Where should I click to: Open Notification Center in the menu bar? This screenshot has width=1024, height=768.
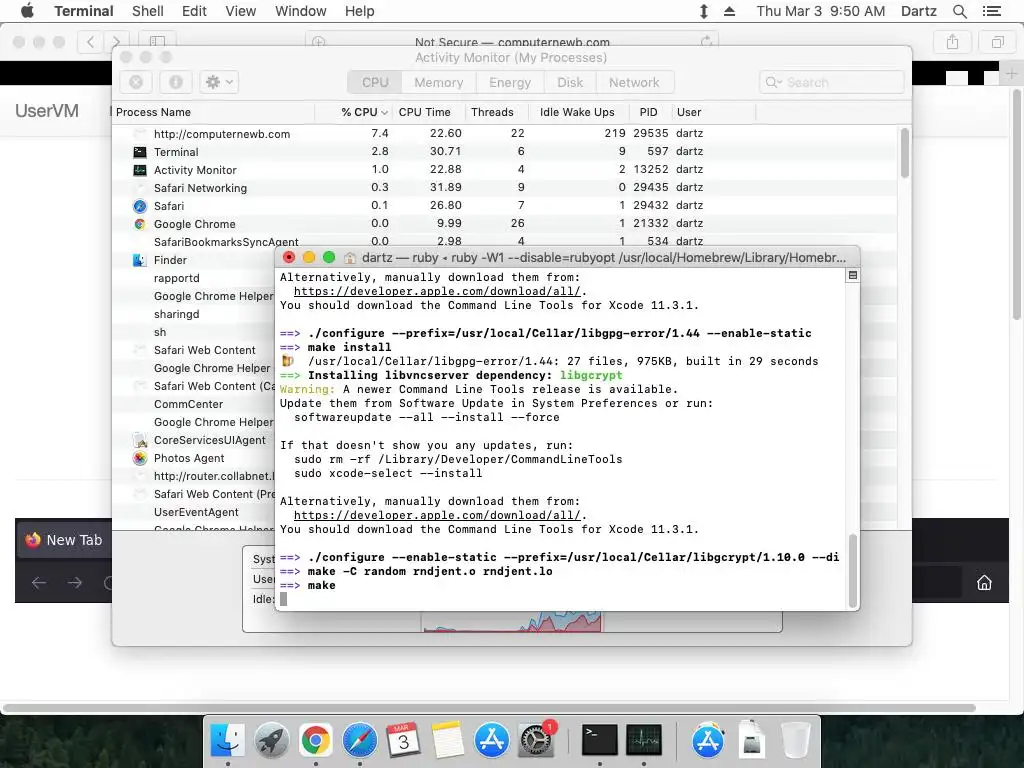click(x=991, y=11)
